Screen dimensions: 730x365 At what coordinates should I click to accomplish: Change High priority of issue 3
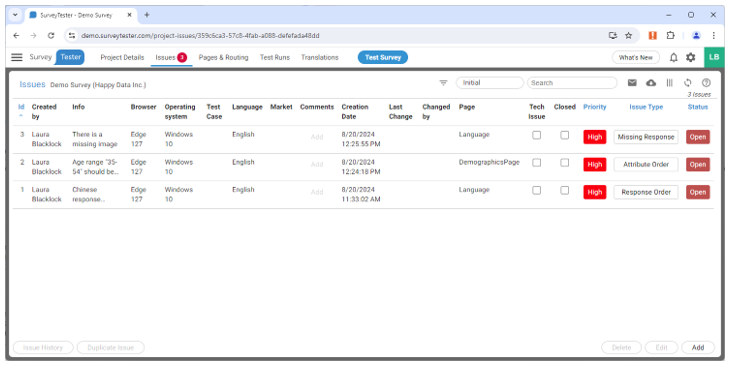(595, 137)
